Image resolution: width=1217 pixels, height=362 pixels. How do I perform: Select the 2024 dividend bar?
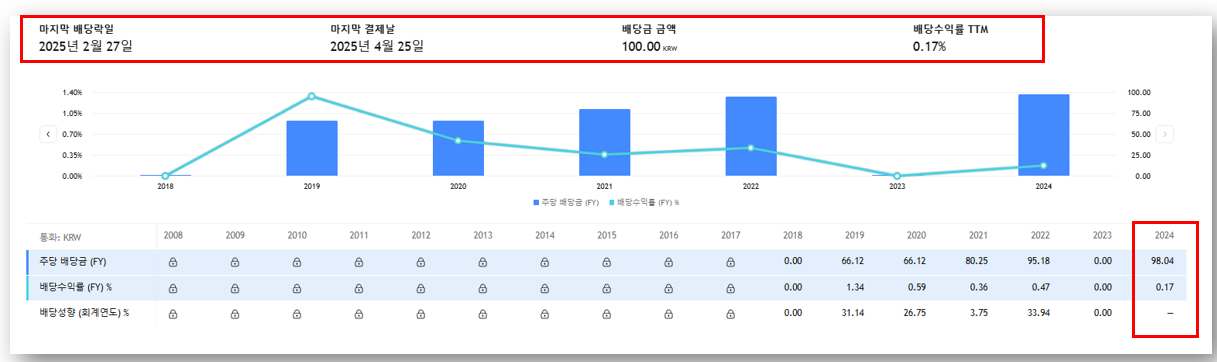click(x=1043, y=135)
